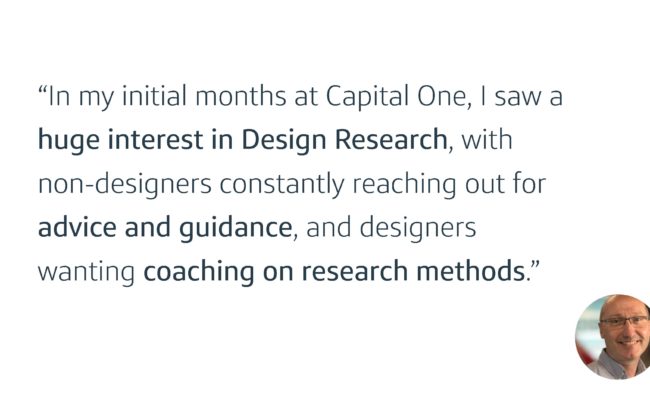Click the words "I saw a"

[x=521, y=97]
